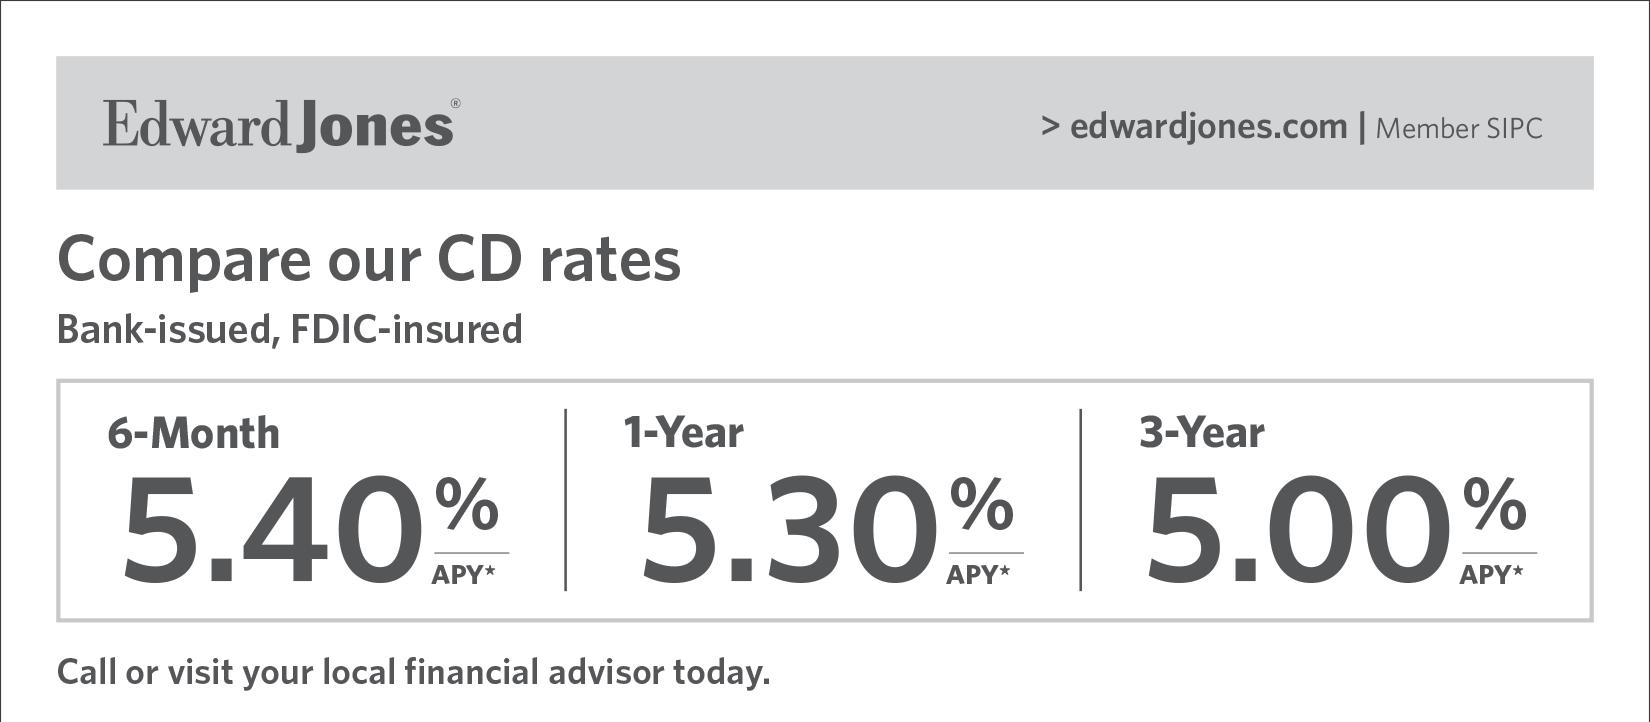Click the APY* footnote under 3-Year rate
Screen dimensions: 1650x722
tap(1491, 575)
